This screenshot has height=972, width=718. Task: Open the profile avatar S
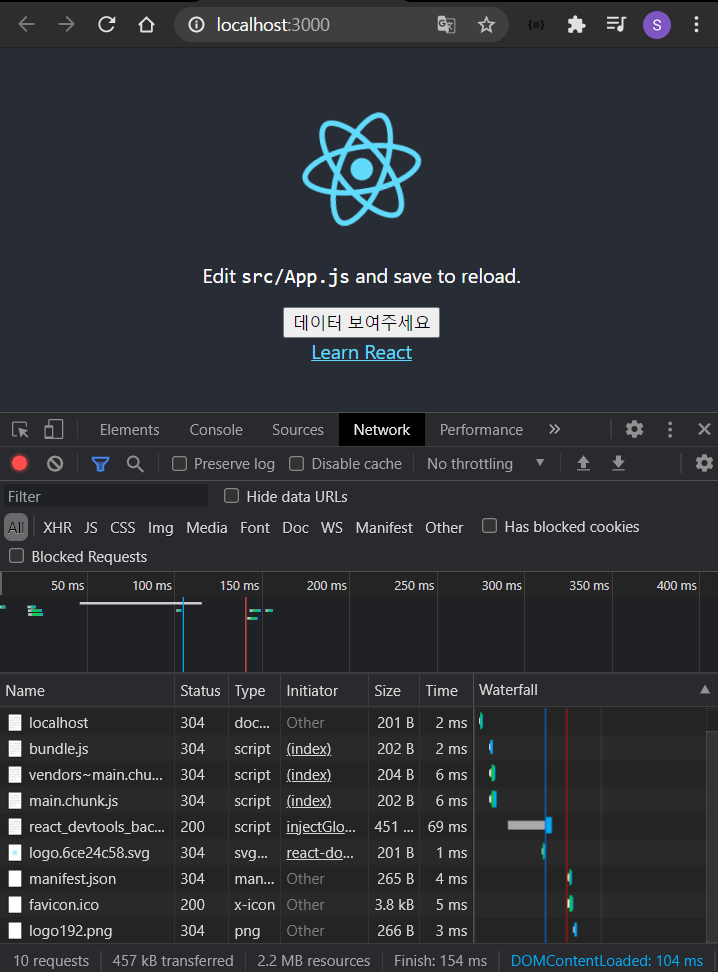point(657,25)
